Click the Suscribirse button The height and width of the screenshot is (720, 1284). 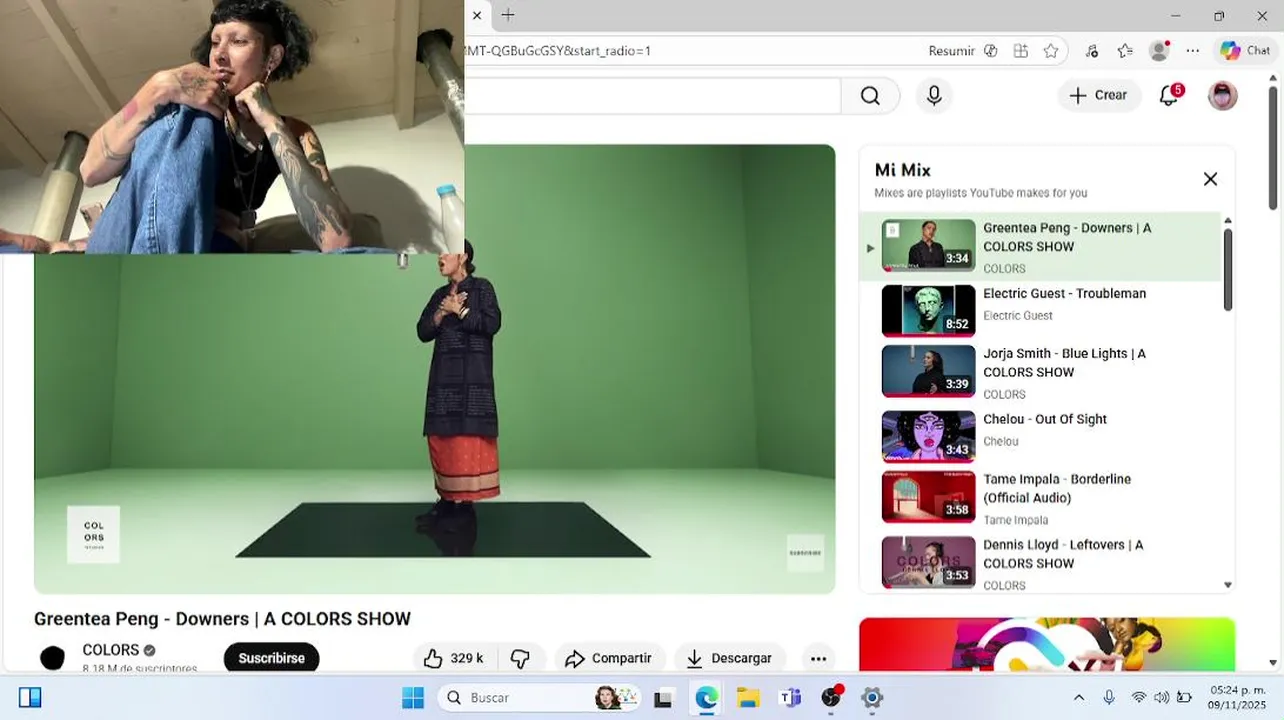[x=271, y=658]
